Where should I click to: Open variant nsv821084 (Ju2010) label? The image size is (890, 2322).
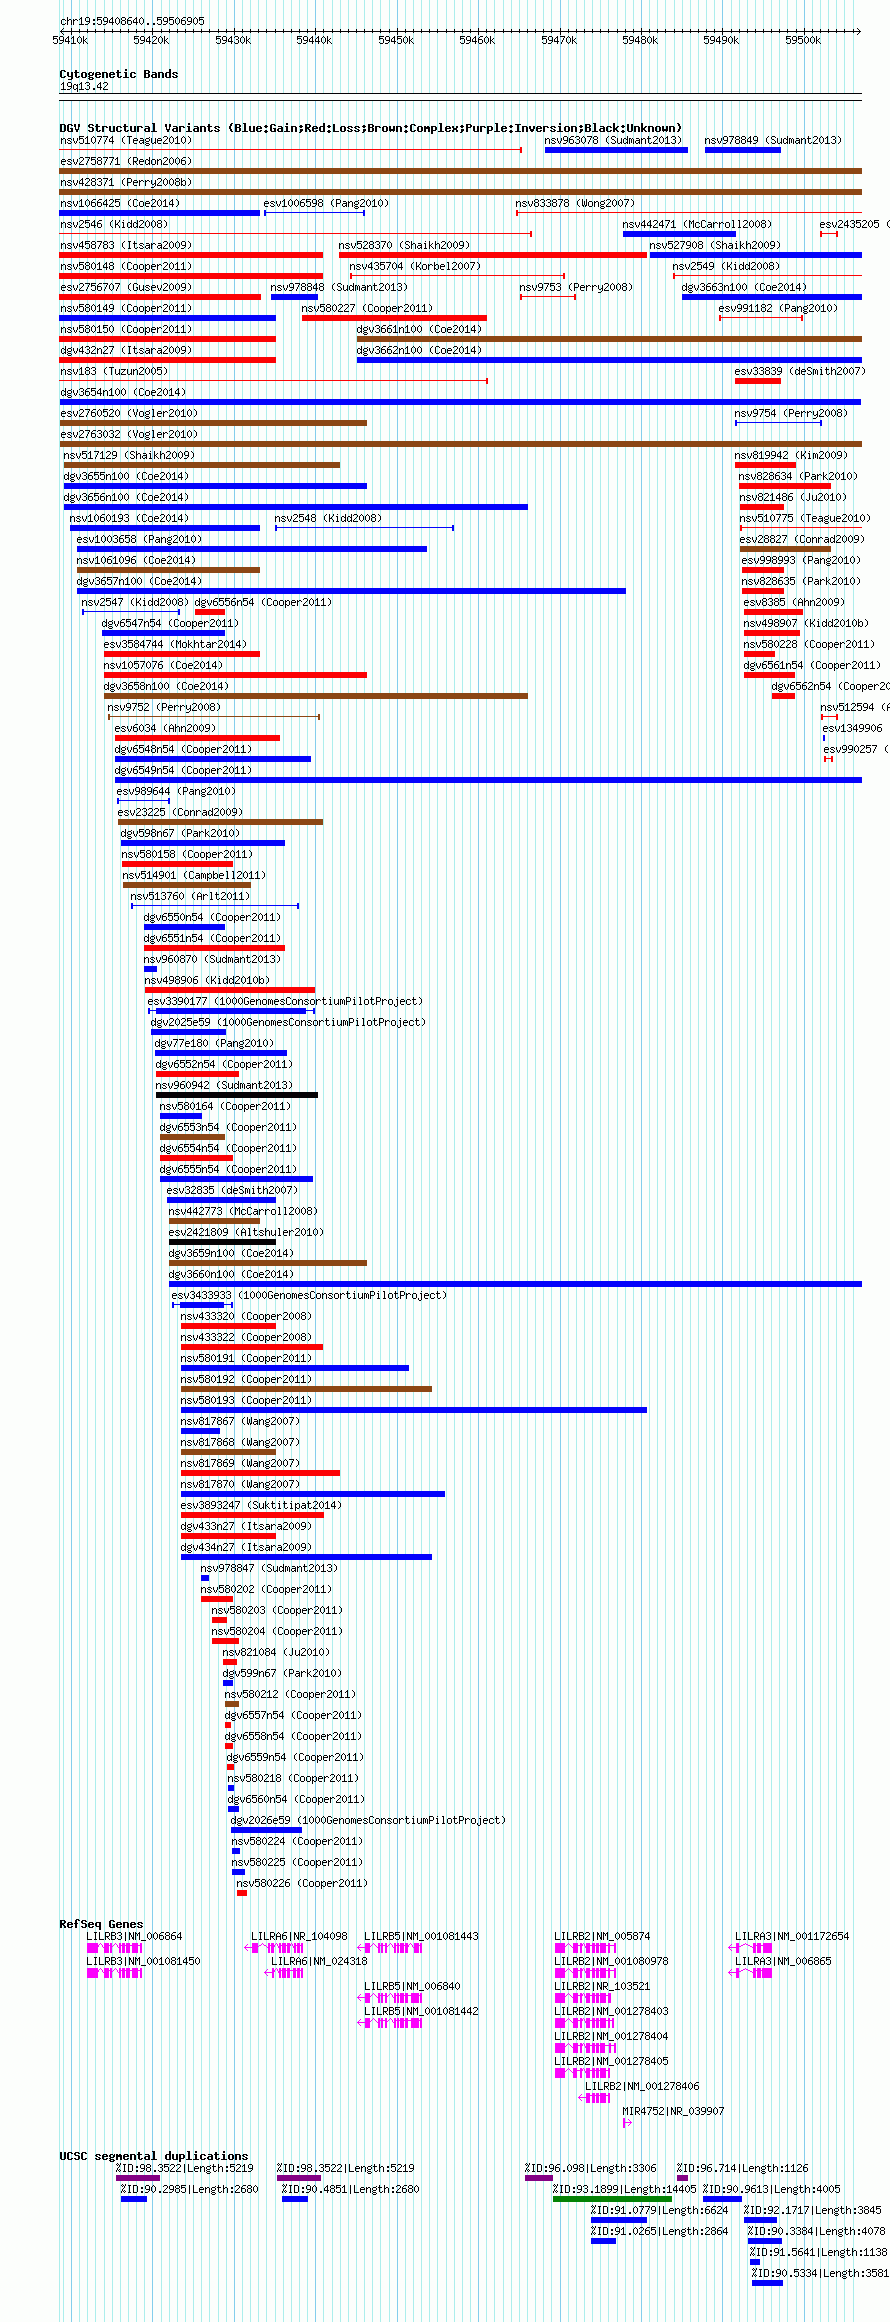point(276,1653)
